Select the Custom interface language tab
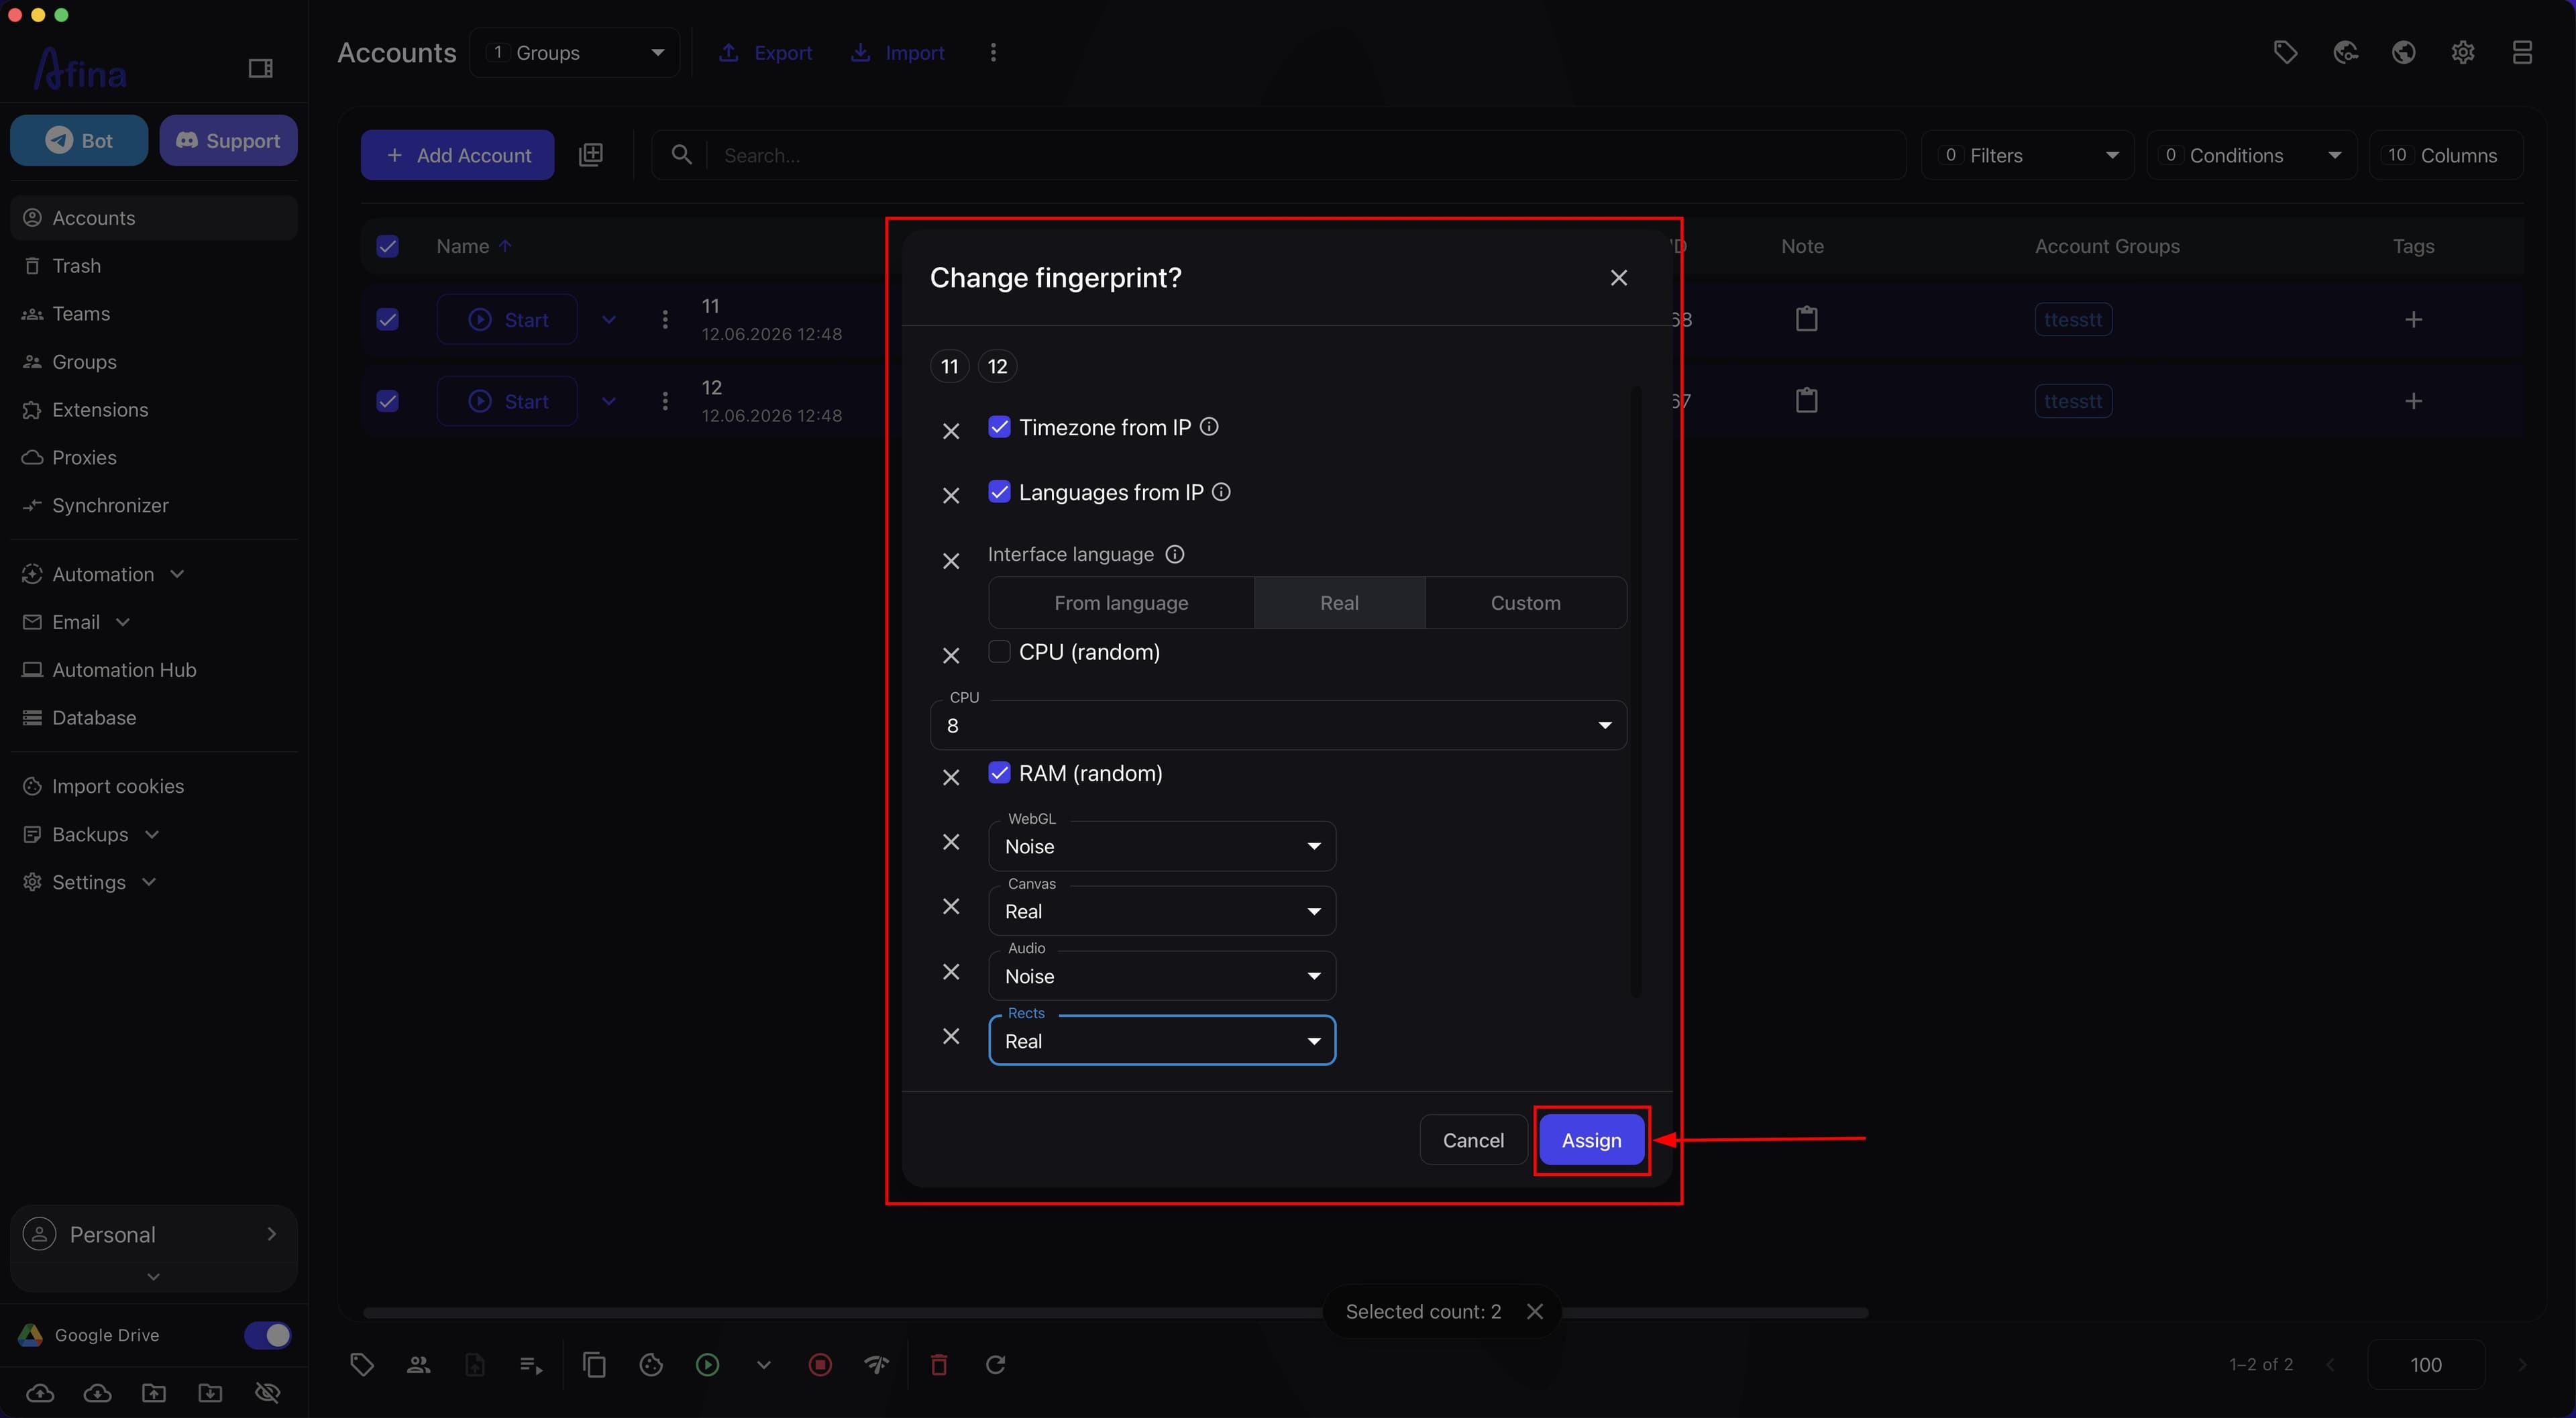 [1525, 603]
